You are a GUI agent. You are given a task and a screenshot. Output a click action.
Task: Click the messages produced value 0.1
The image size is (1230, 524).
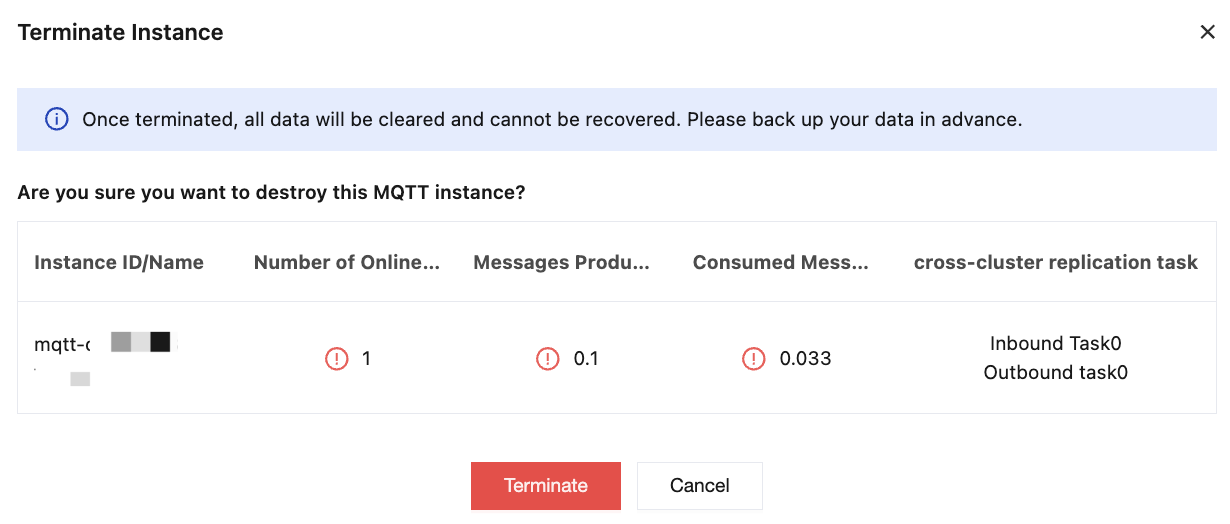point(586,358)
